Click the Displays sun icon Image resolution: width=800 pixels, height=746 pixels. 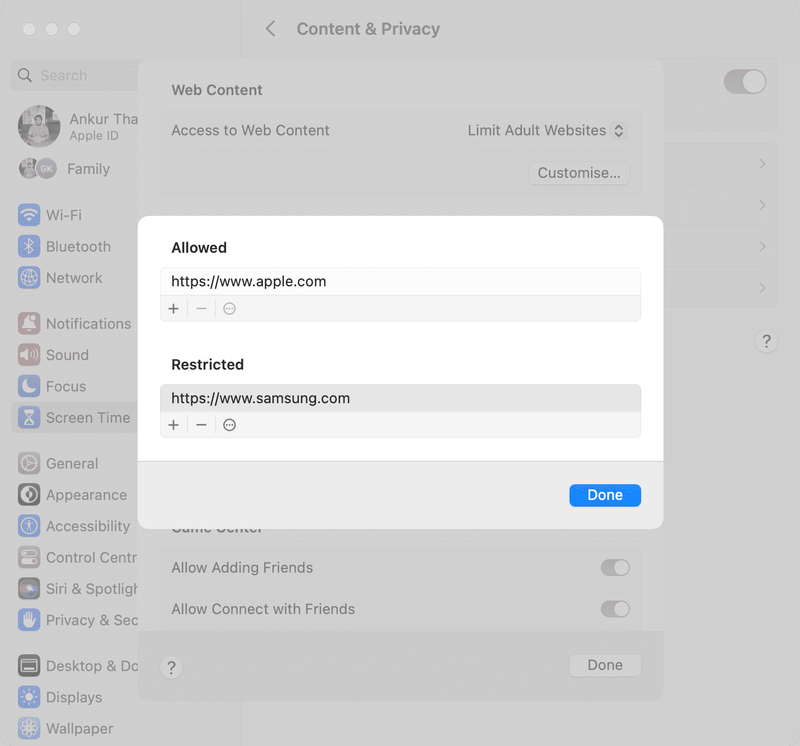(x=29, y=697)
